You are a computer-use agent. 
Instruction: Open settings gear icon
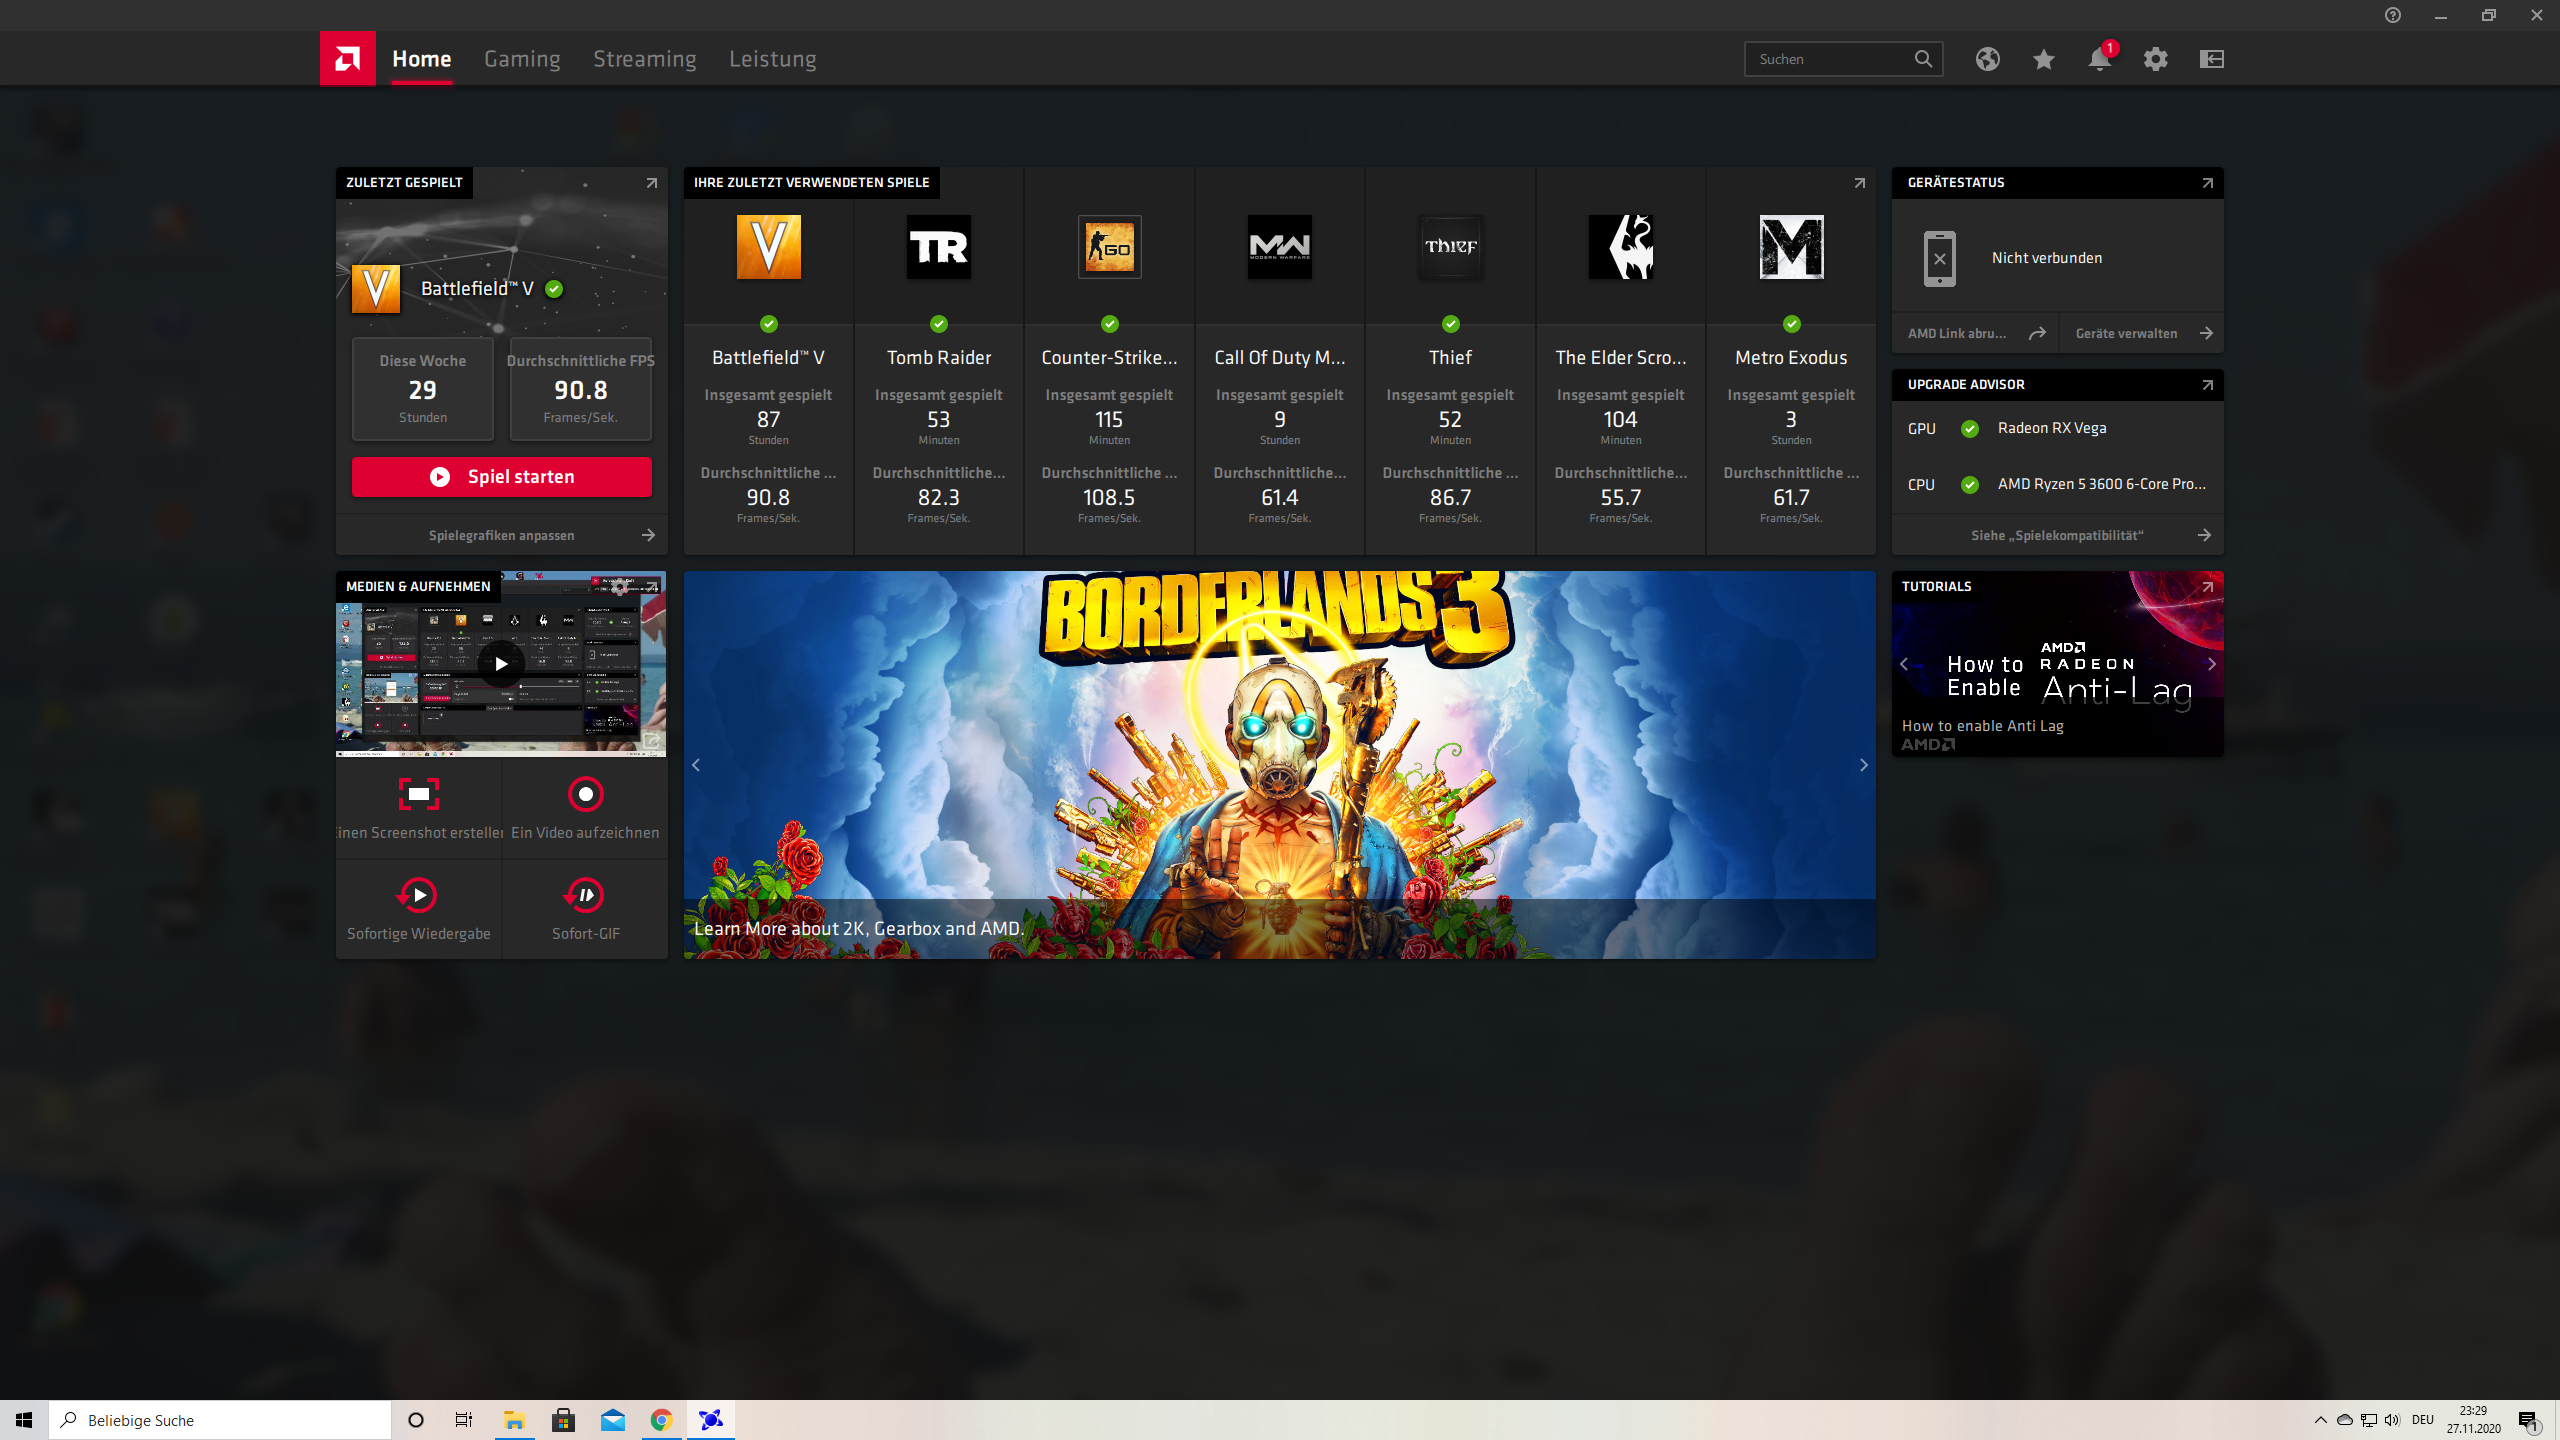click(2155, 59)
